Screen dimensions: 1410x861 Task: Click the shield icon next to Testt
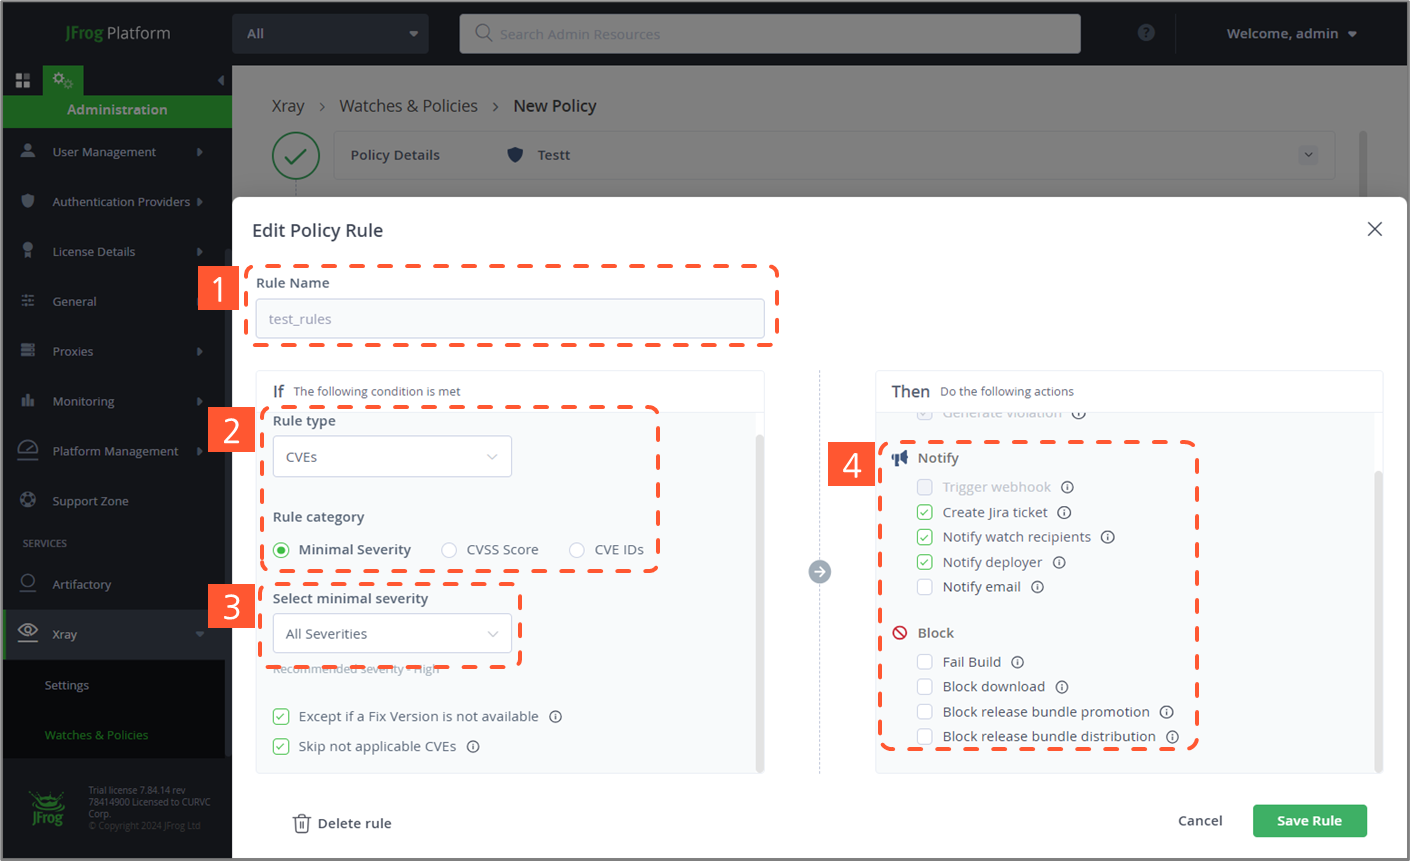point(516,155)
